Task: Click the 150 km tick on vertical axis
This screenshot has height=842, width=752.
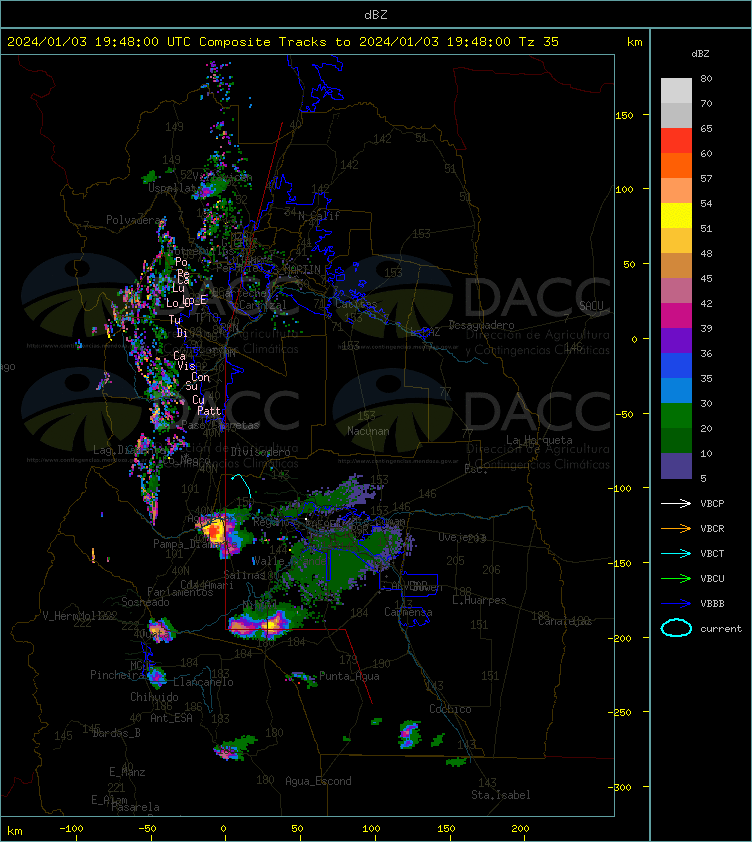Action: (x=624, y=115)
